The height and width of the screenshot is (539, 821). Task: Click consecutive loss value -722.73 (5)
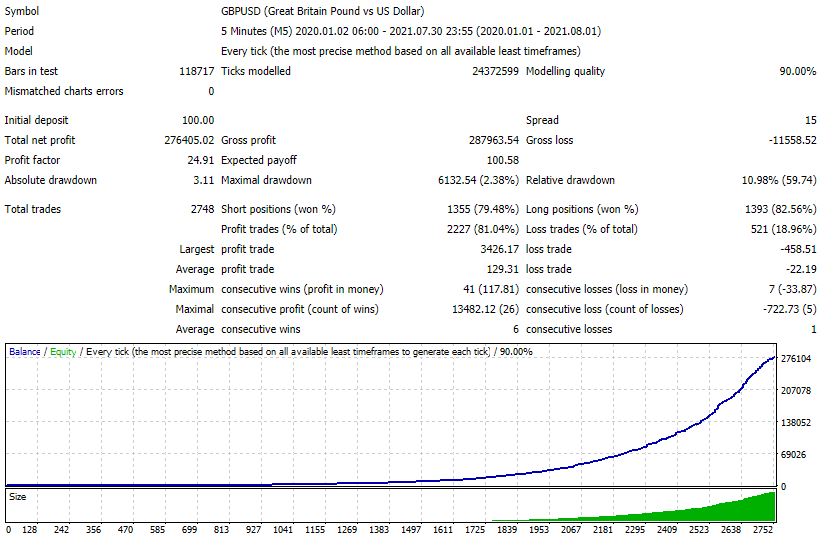click(x=790, y=309)
